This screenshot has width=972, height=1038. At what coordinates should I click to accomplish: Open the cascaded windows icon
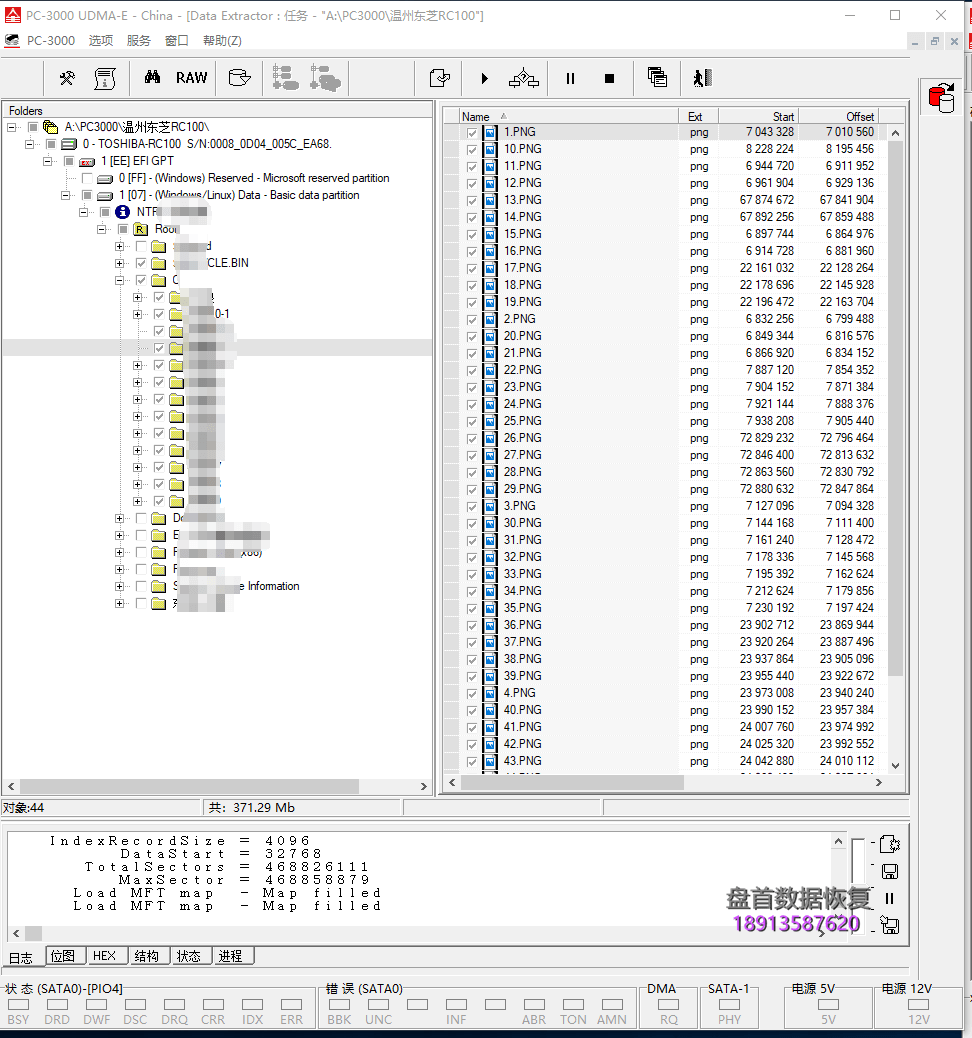coord(657,77)
